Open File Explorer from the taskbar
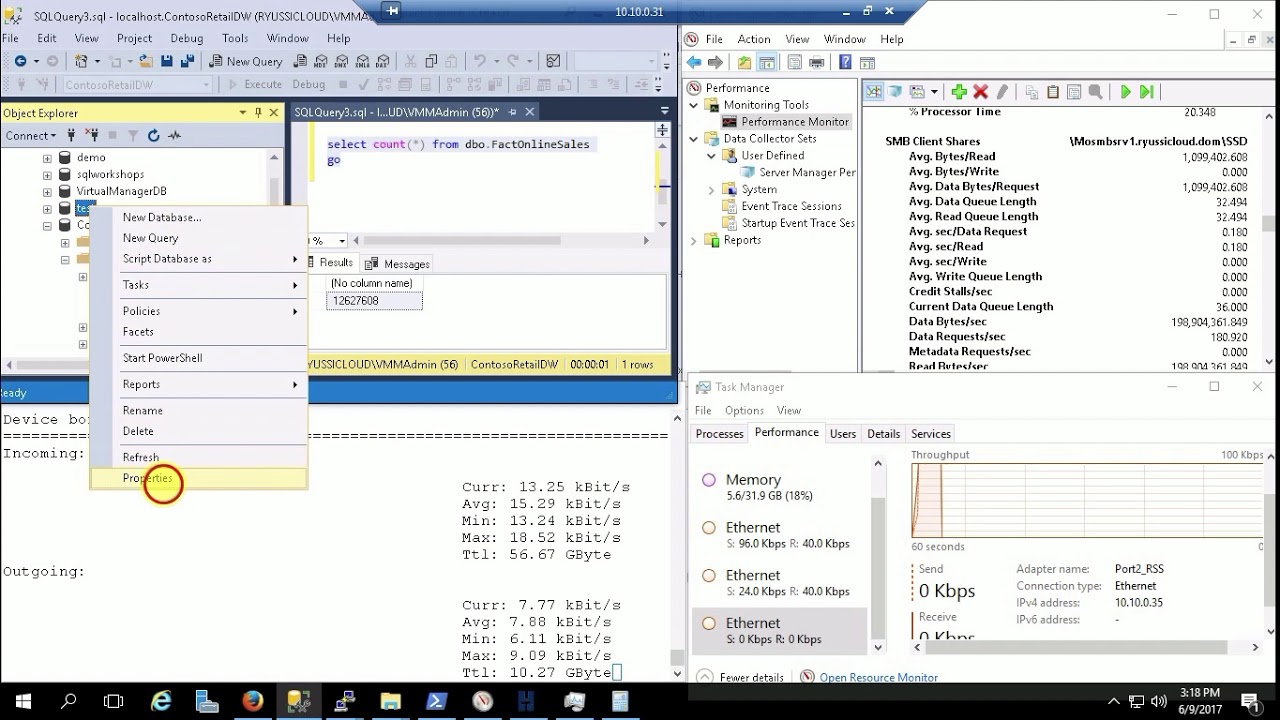This screenshot has width=1280, height=720. click(x=390, y=701)
